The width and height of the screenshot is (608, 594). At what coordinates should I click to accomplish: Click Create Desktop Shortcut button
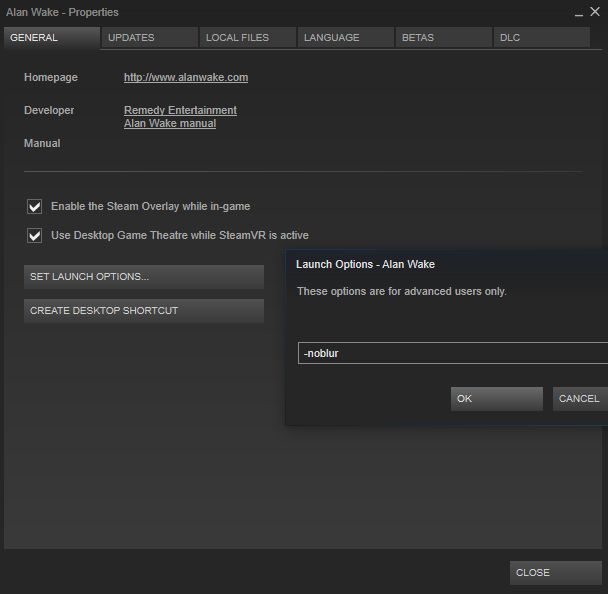tap(144, 311)
